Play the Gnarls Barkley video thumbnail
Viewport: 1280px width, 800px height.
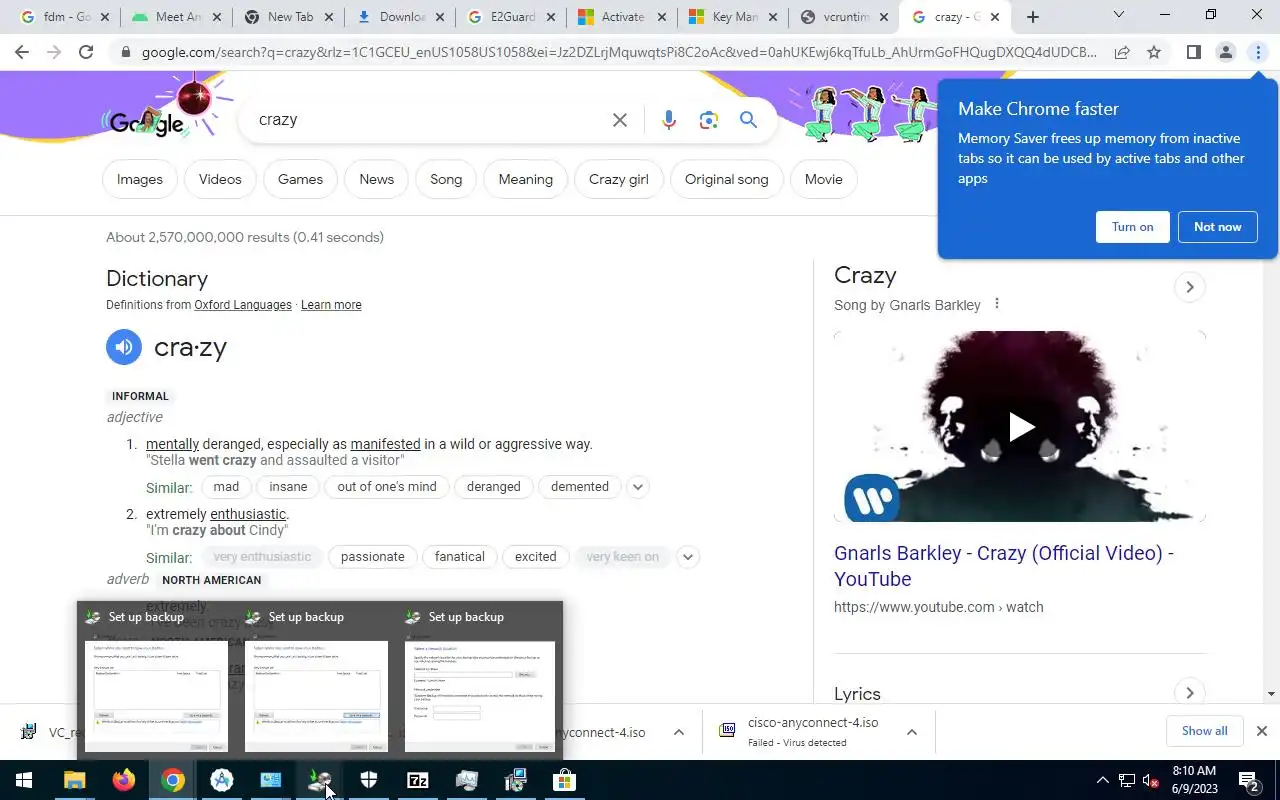[x=1020, y=426]
